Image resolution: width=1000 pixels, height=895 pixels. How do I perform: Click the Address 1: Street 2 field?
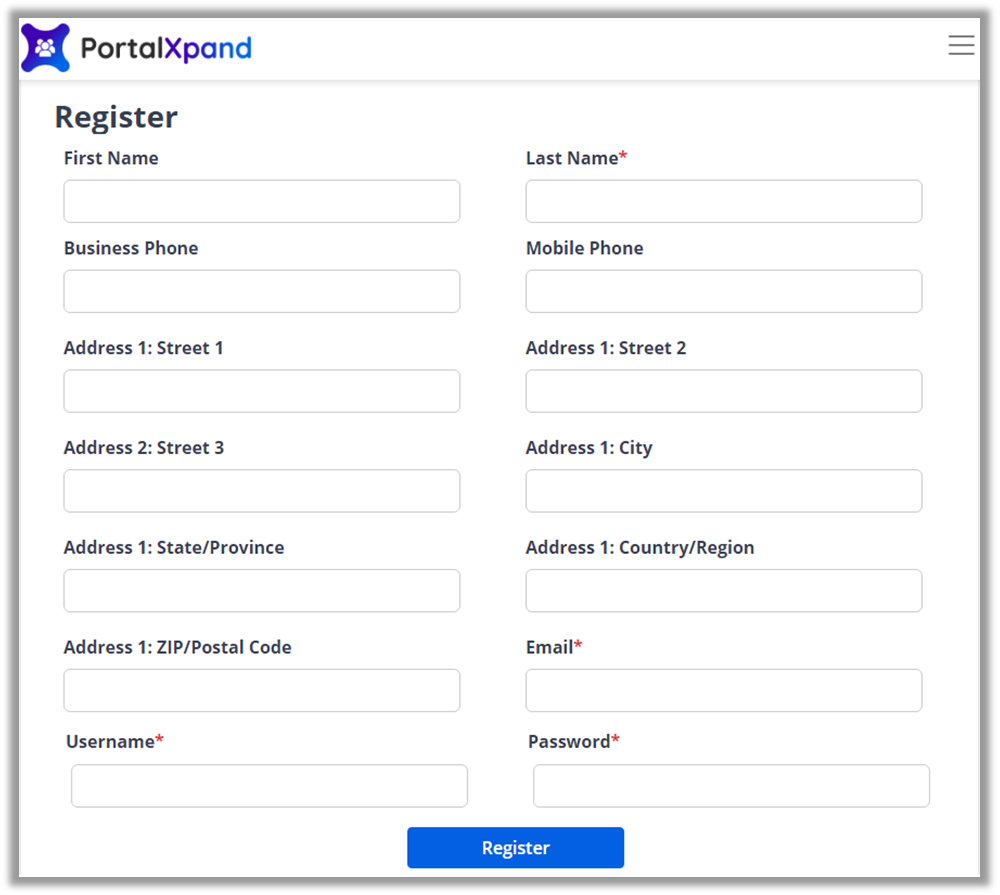(724, 391)
